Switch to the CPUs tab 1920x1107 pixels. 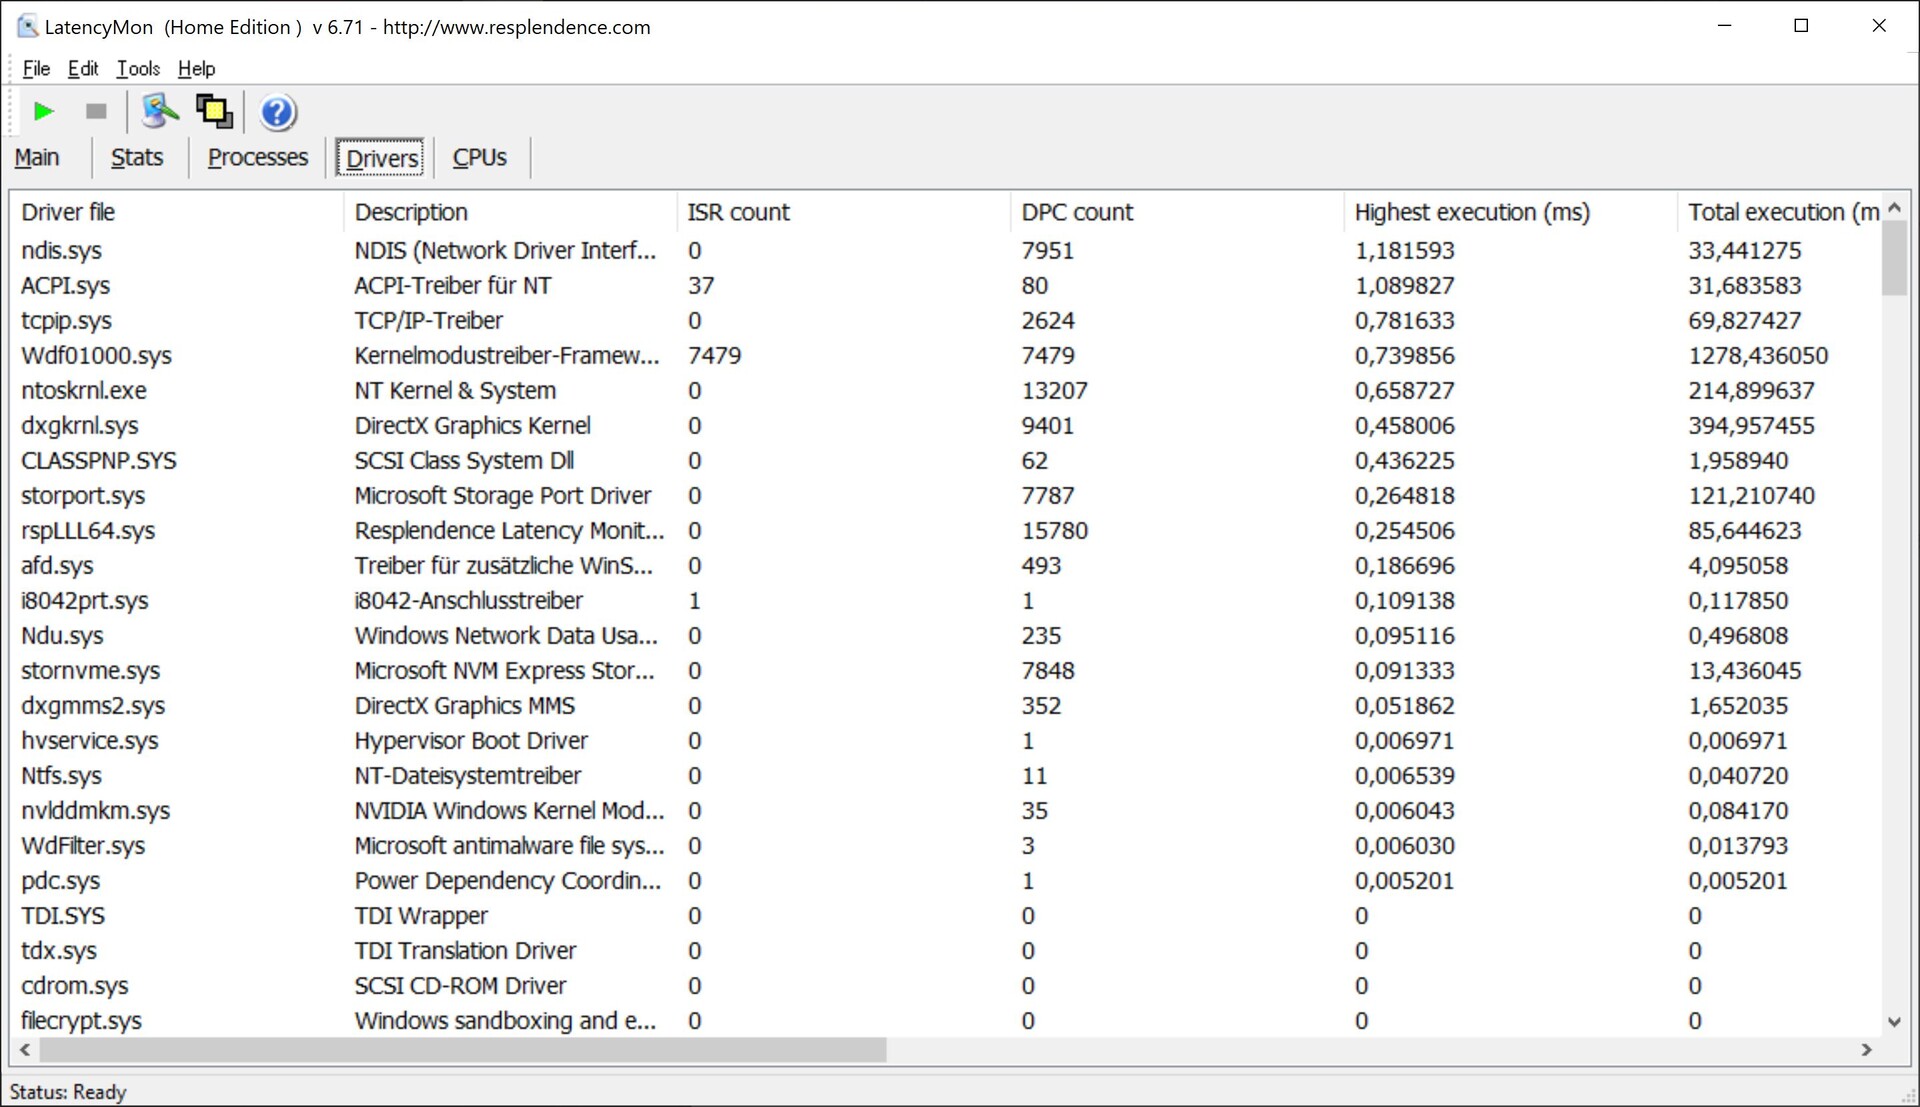(479, 157)
